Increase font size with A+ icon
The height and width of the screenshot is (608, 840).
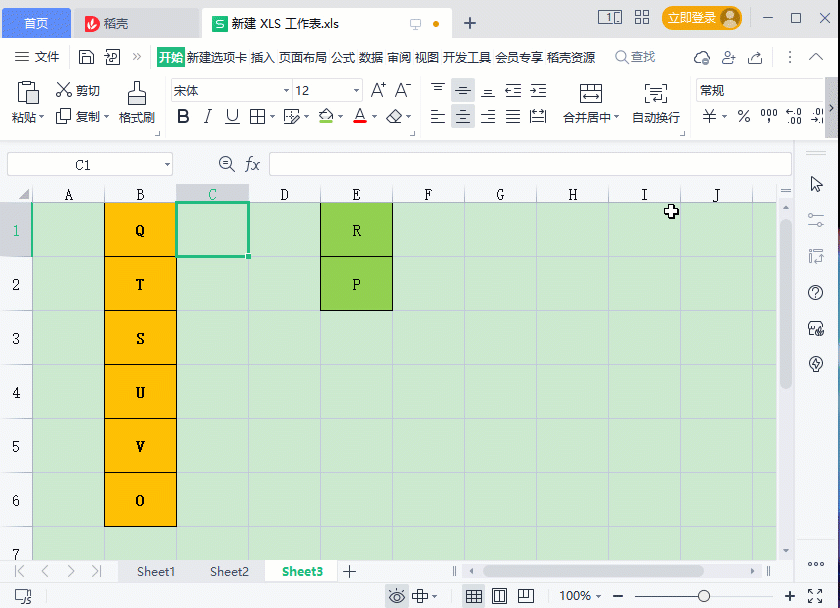(378, 90)
